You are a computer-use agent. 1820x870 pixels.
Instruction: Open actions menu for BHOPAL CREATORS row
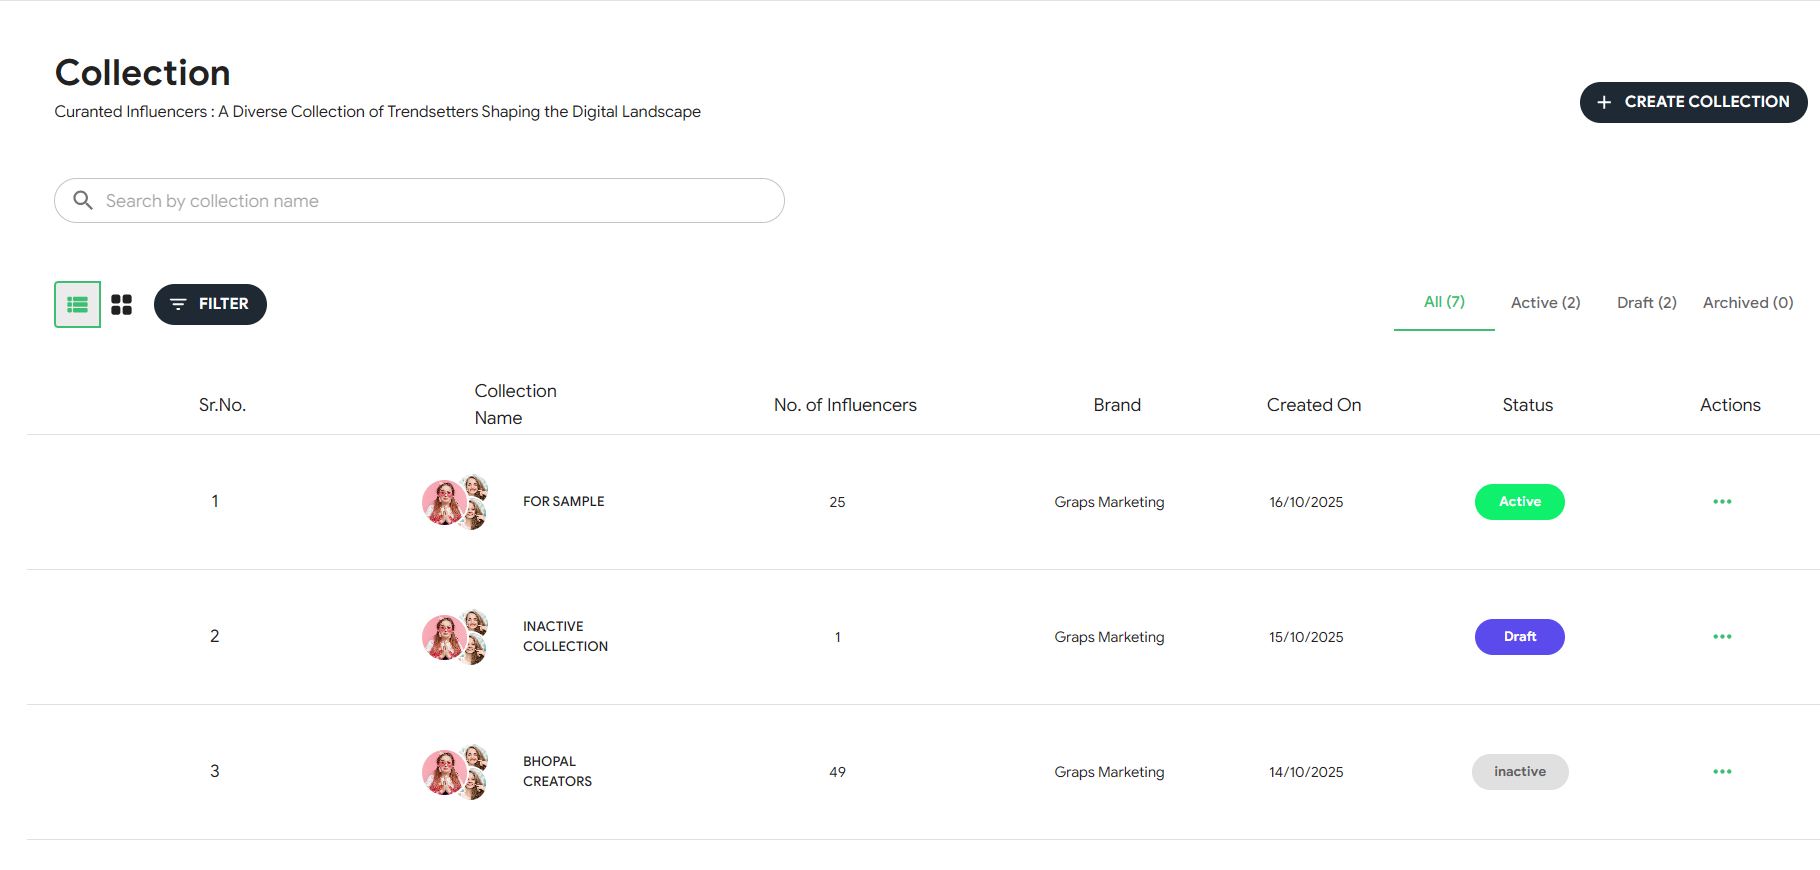[x=1721, y=772]
